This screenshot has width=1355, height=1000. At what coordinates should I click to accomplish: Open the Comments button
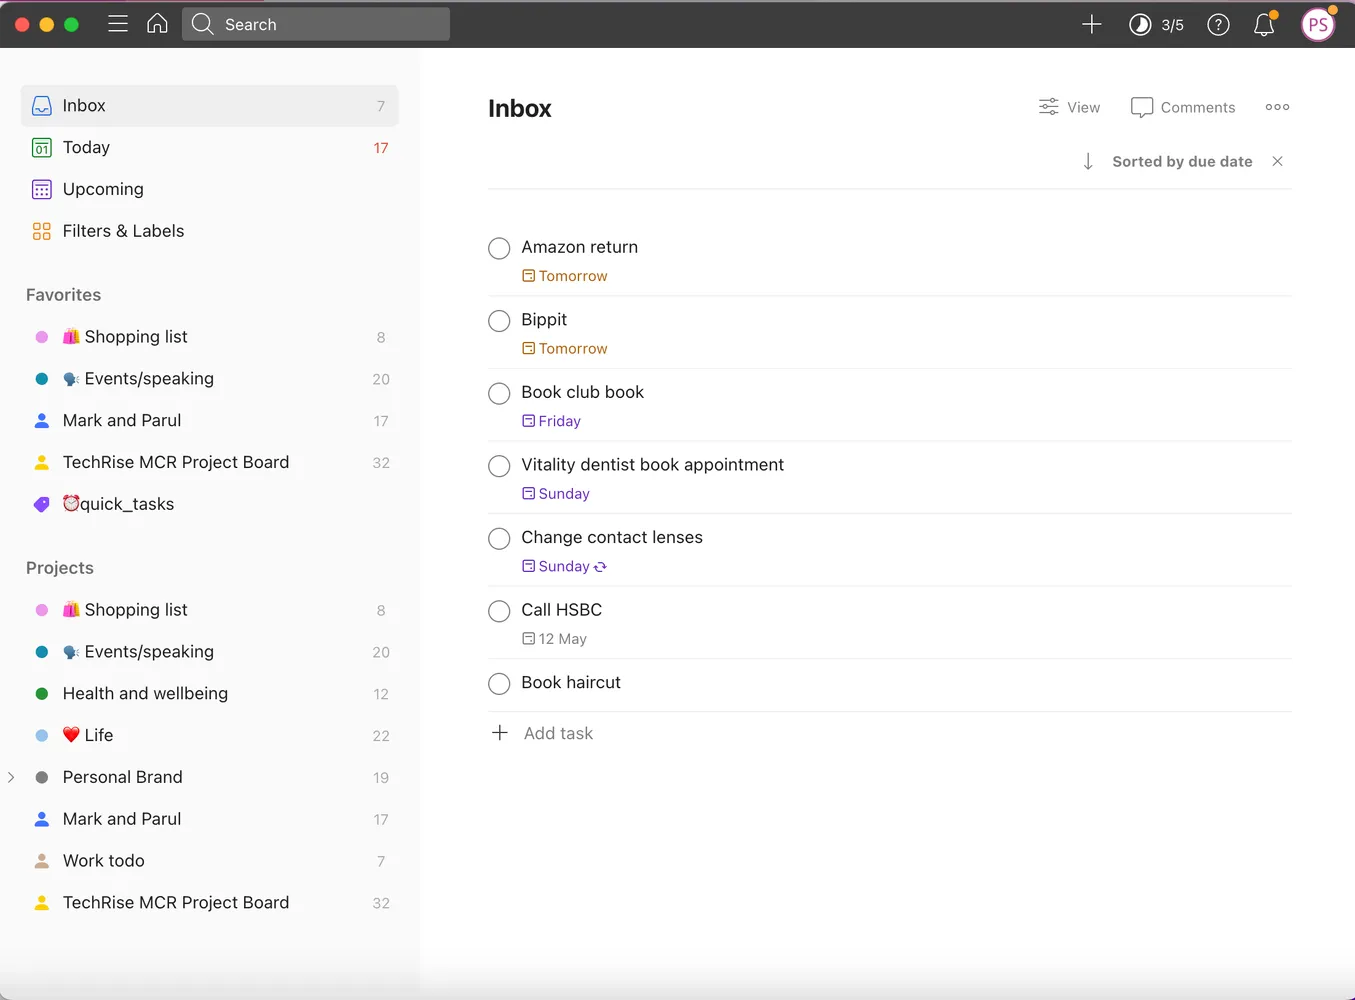1183,107
